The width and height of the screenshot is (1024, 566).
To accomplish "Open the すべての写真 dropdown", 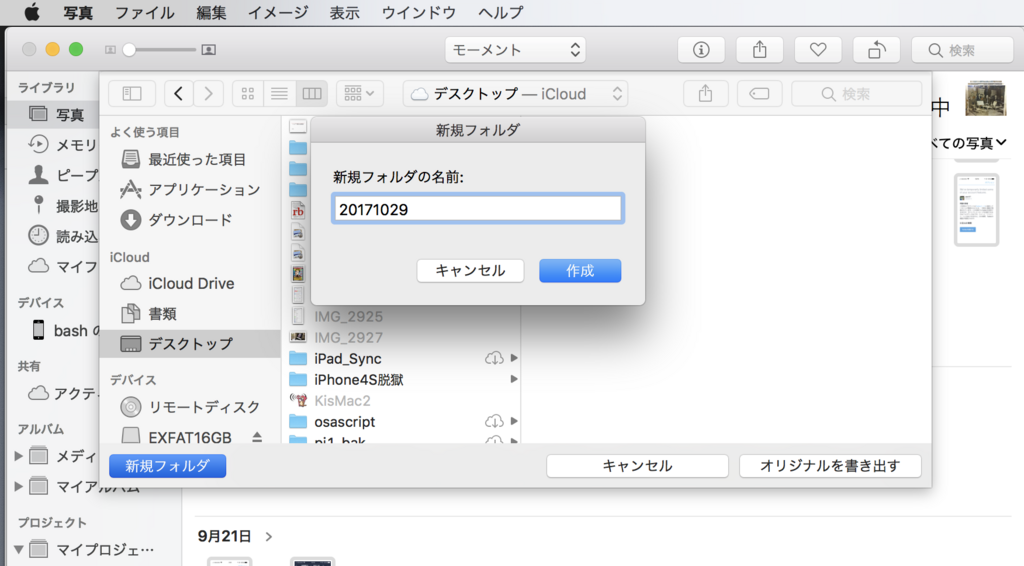I will point(968,143).
